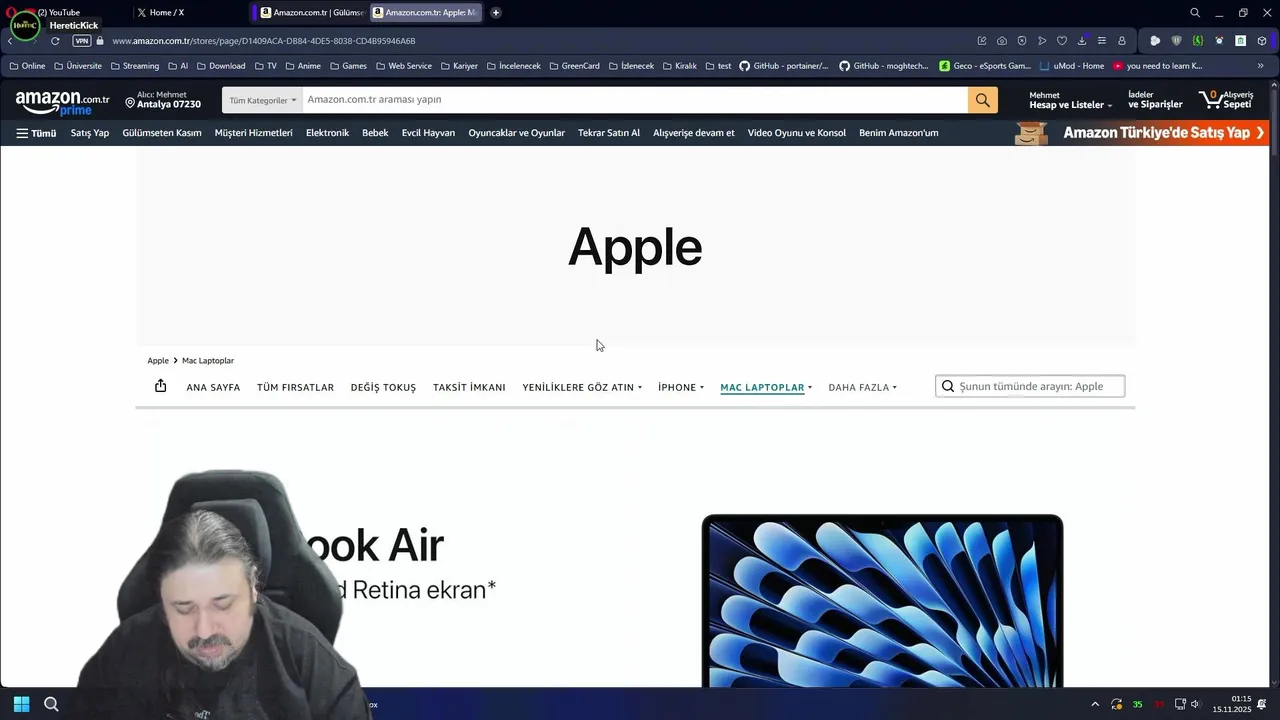Expand MAC LAPTOPLAR store dropdown
Viewport: 1280px width, 720px height.
(766, 387)
